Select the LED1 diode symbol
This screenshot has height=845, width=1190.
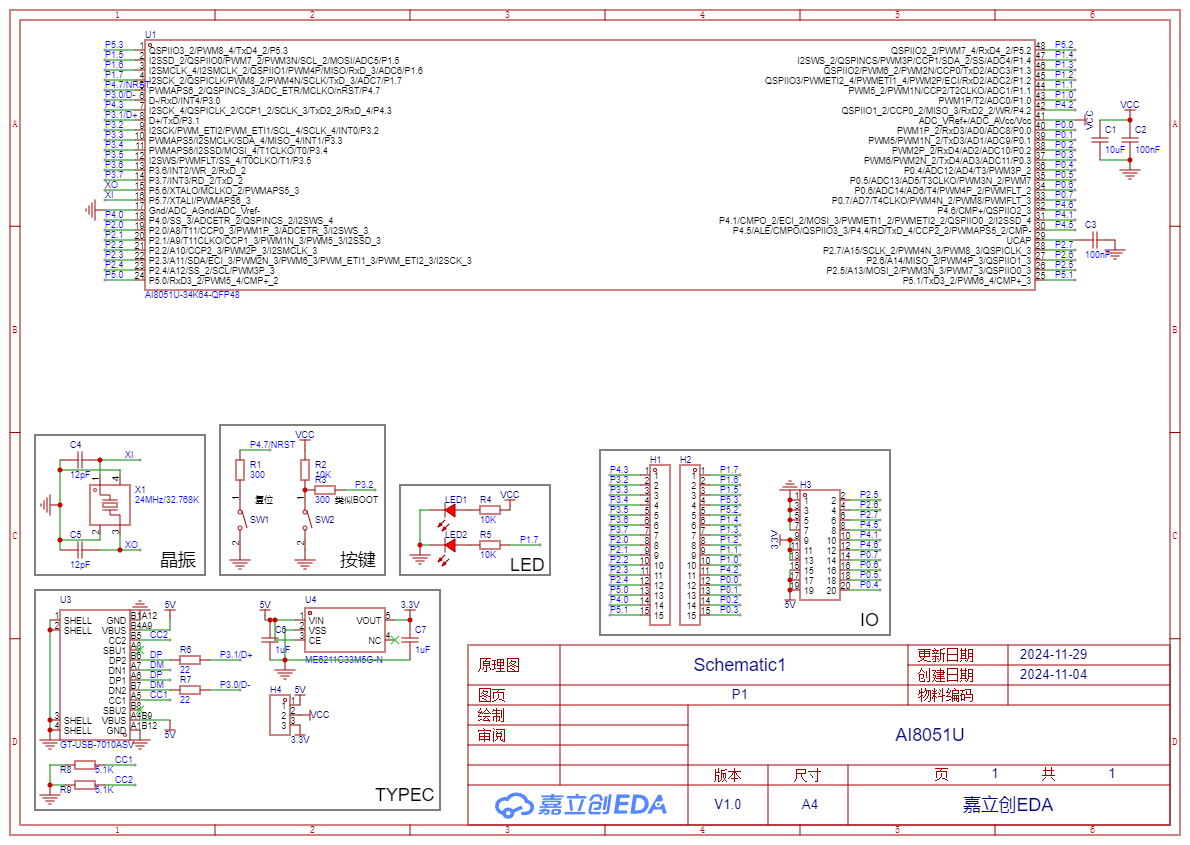pos(449,510)
